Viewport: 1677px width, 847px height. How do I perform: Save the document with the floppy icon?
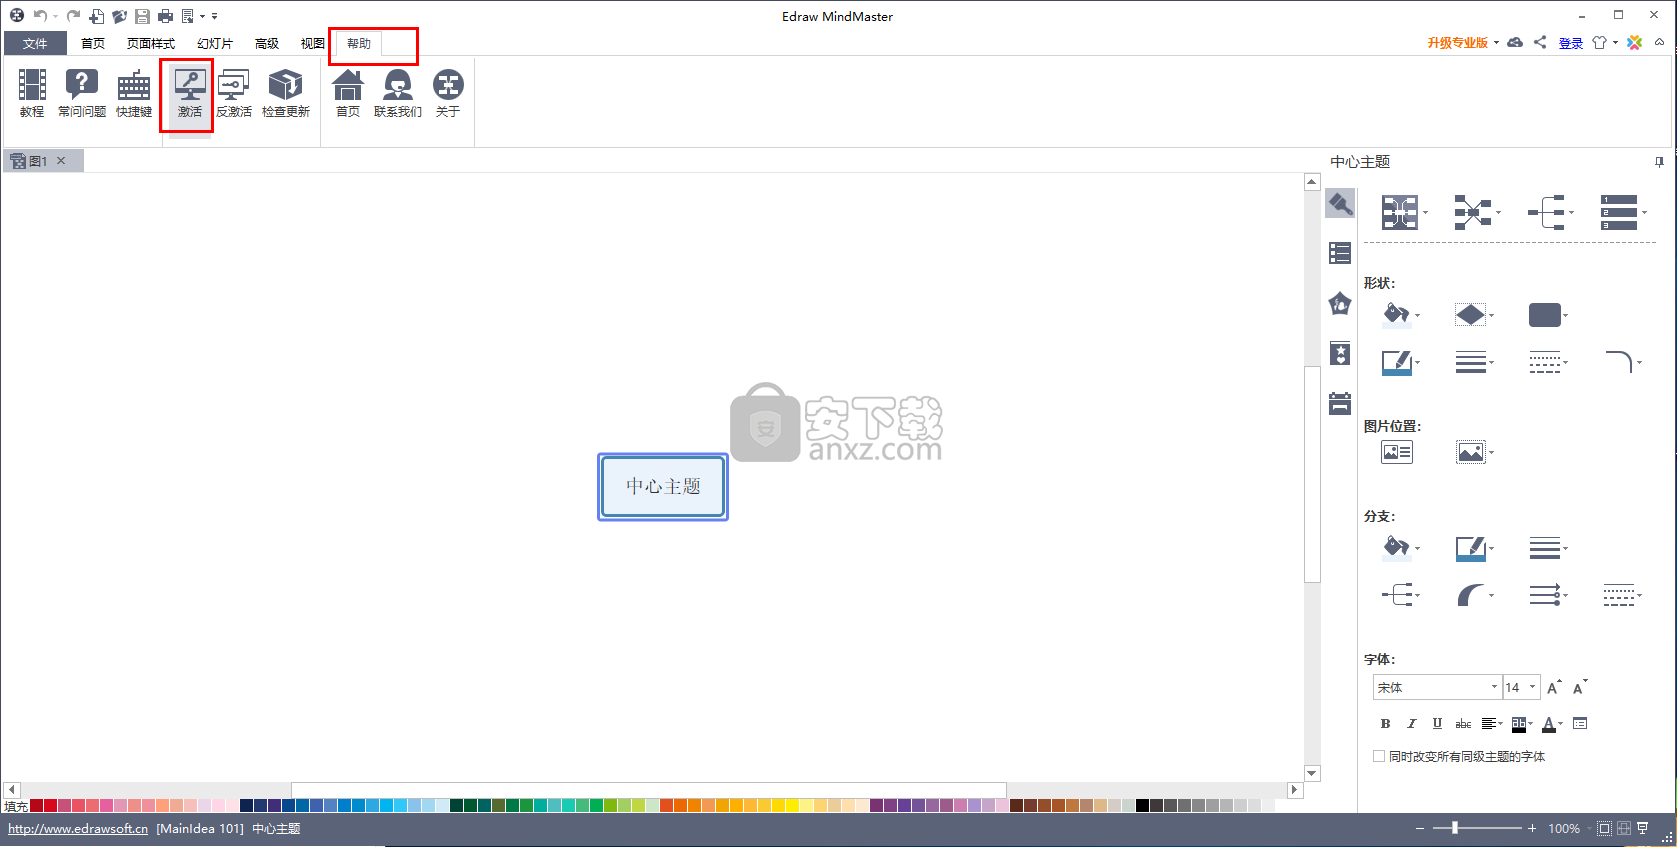coord(142,16)
